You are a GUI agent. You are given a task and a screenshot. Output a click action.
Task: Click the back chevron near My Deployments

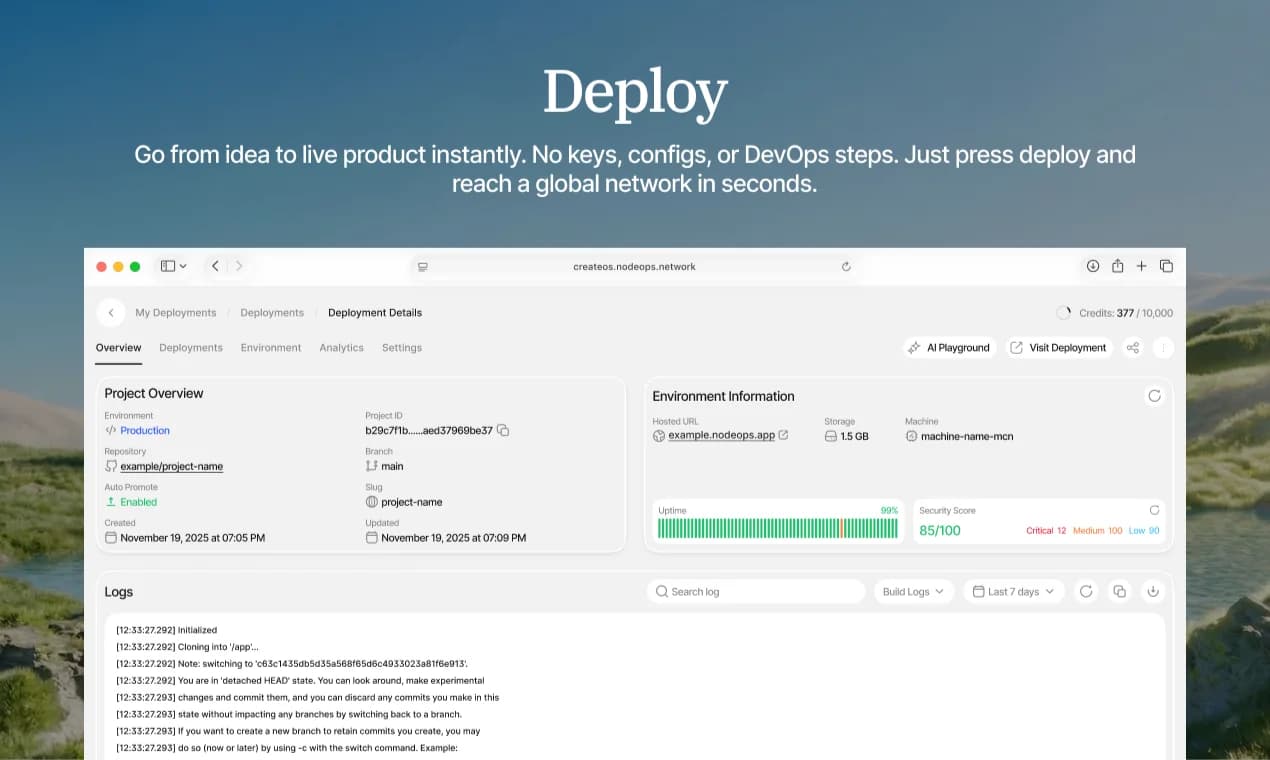point(110,312)
